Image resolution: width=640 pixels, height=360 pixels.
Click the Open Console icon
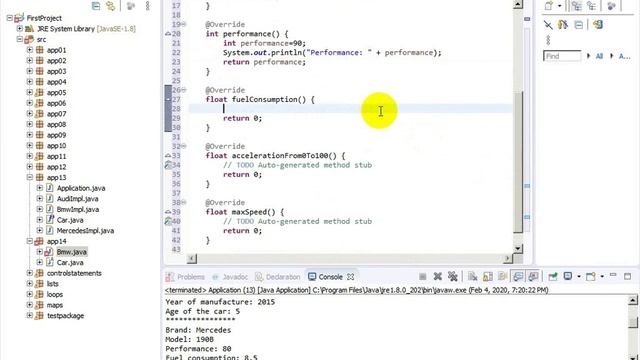(x=591, y=277)
